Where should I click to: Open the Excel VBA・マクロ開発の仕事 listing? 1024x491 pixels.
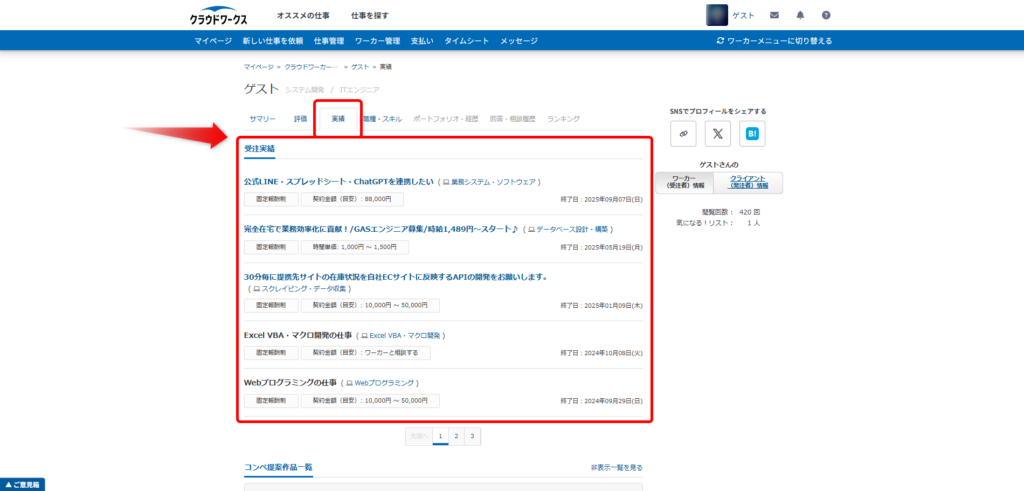click(299, 335)
